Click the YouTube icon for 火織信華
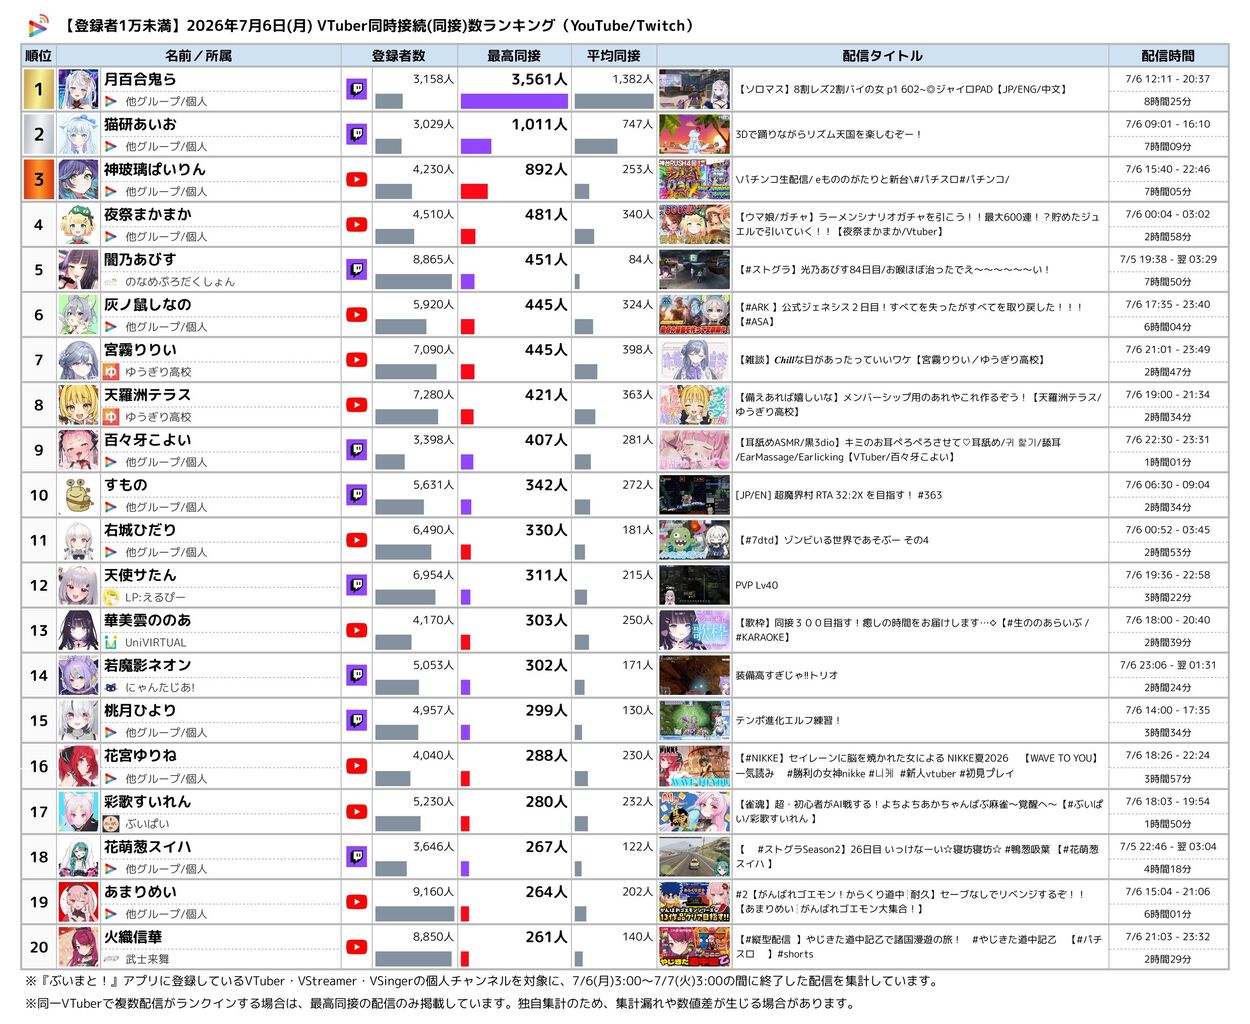 click(x=356, y=947)
